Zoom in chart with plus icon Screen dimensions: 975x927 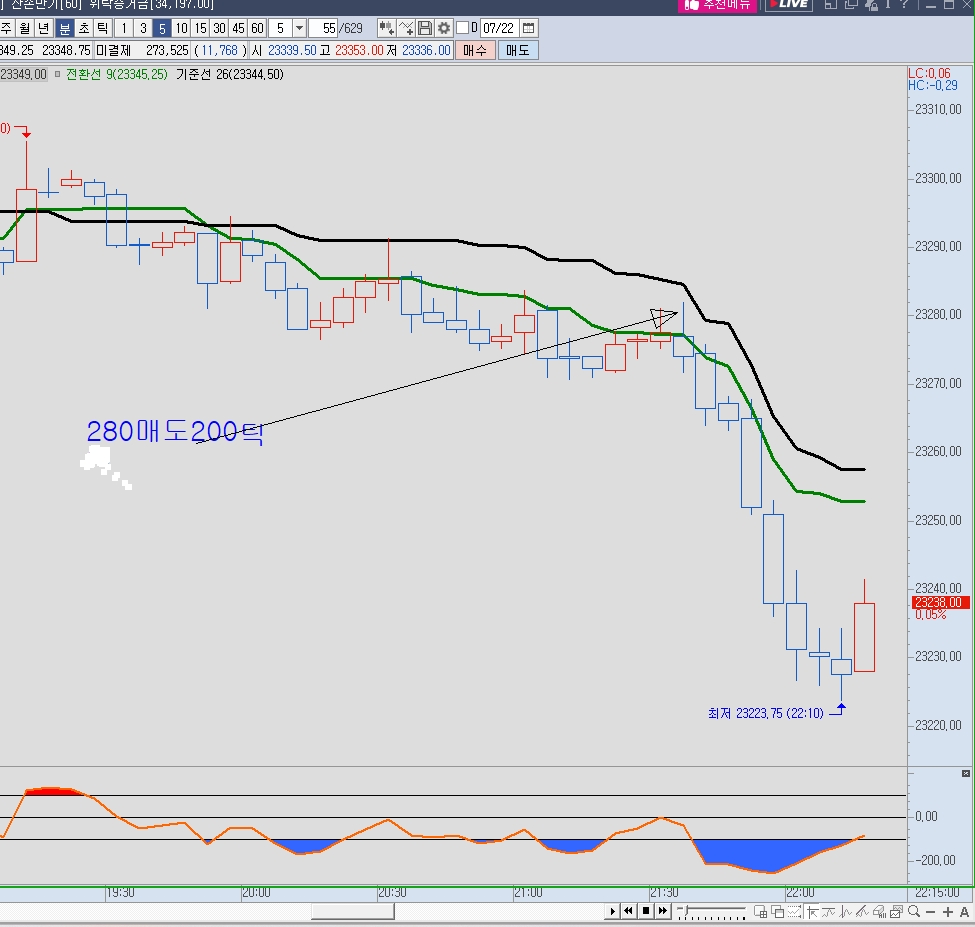pos(948,911)
